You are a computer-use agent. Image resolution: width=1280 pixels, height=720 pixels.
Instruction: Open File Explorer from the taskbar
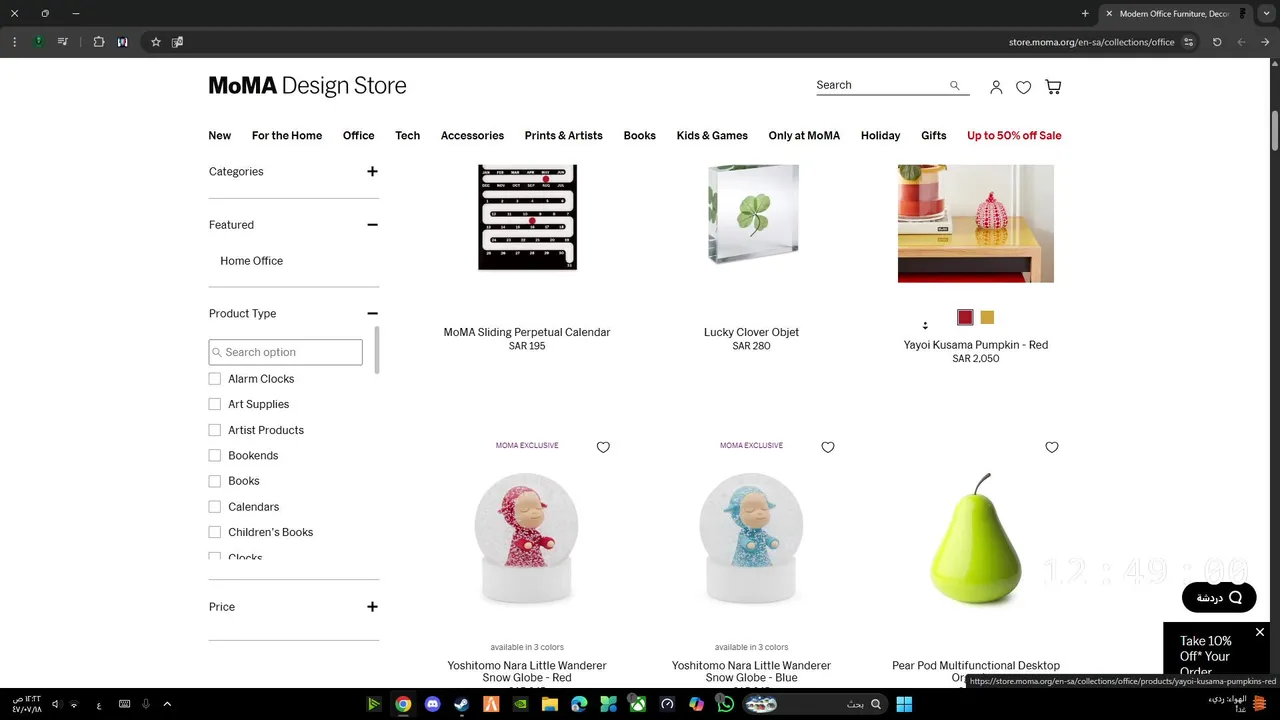[549, 704]
